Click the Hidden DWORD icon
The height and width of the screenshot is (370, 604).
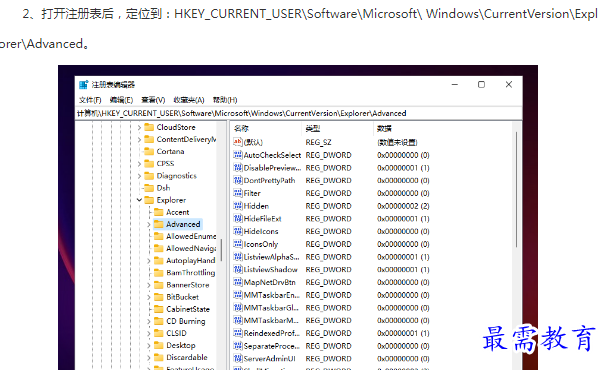click(x=238, y=206)
